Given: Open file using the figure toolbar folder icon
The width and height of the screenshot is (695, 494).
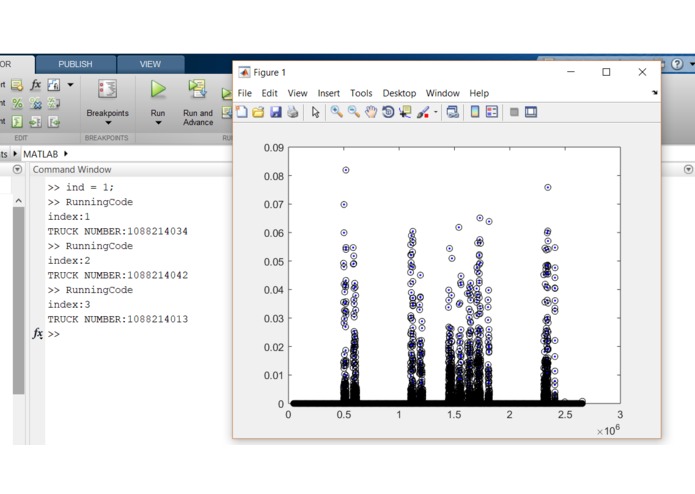Looking at the screenshot, I should tap(258, 112).
